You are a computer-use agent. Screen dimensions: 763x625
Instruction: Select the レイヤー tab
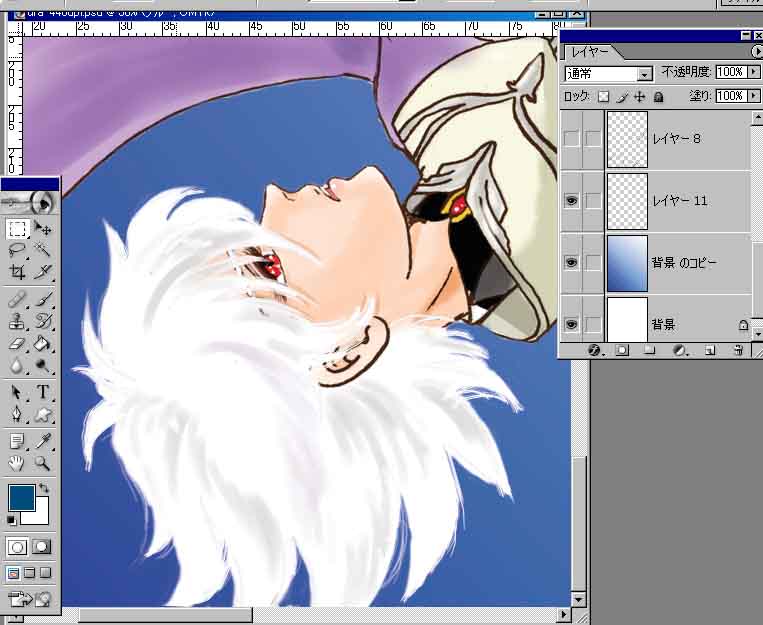589,51
